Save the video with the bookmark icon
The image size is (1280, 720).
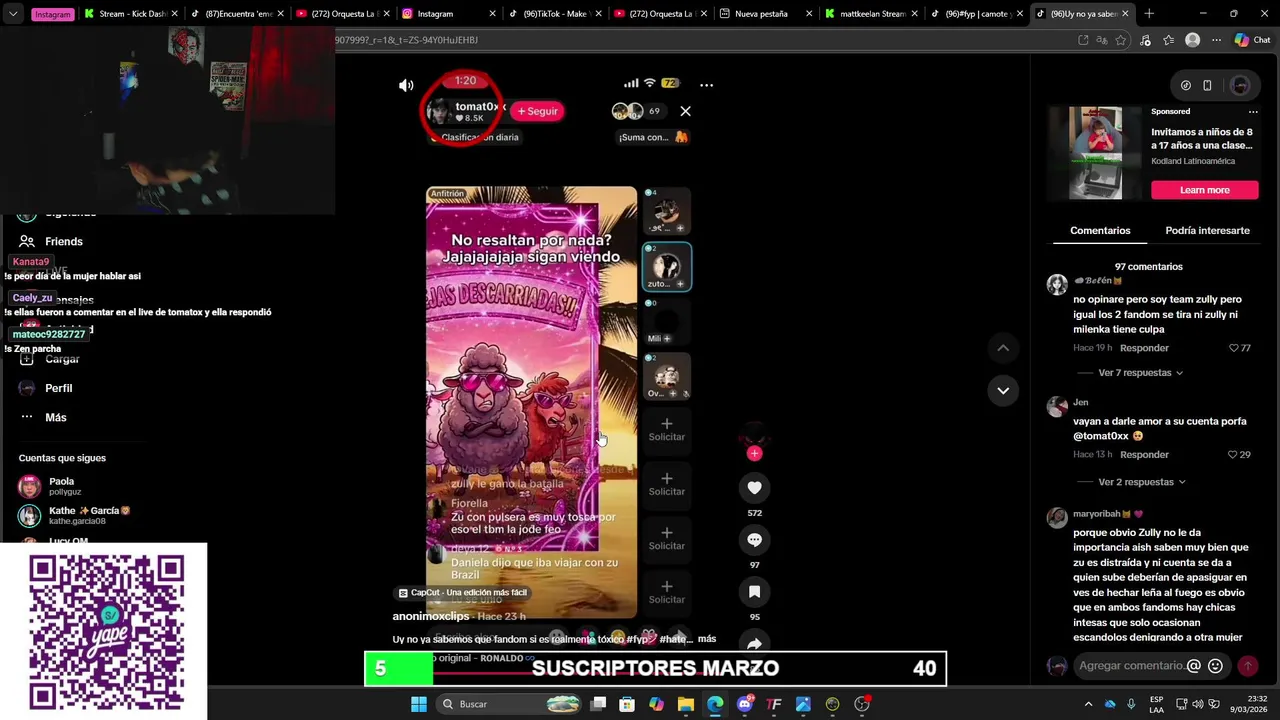(754, 592)
